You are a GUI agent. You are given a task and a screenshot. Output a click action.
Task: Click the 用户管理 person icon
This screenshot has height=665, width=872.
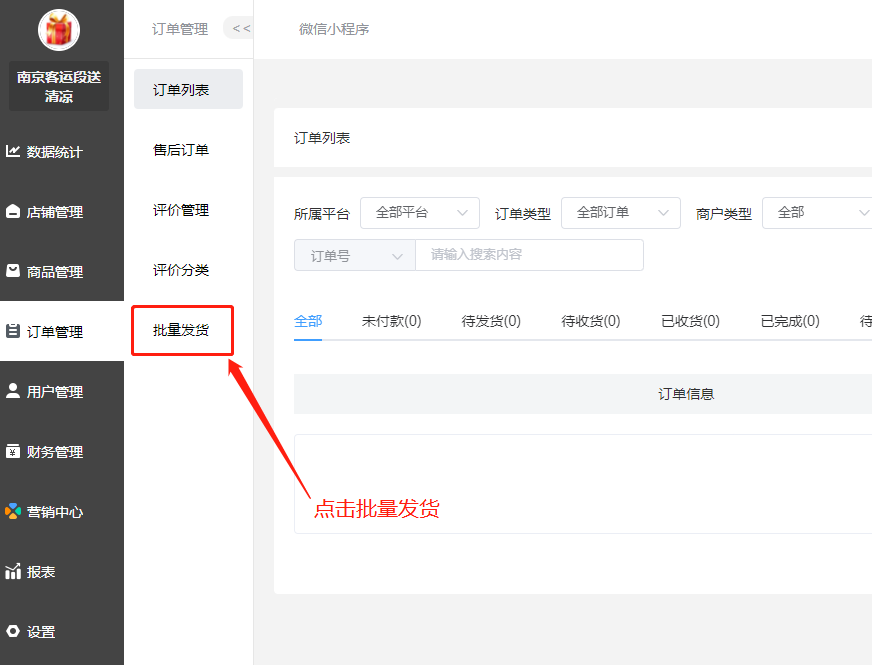pos(13,391)
